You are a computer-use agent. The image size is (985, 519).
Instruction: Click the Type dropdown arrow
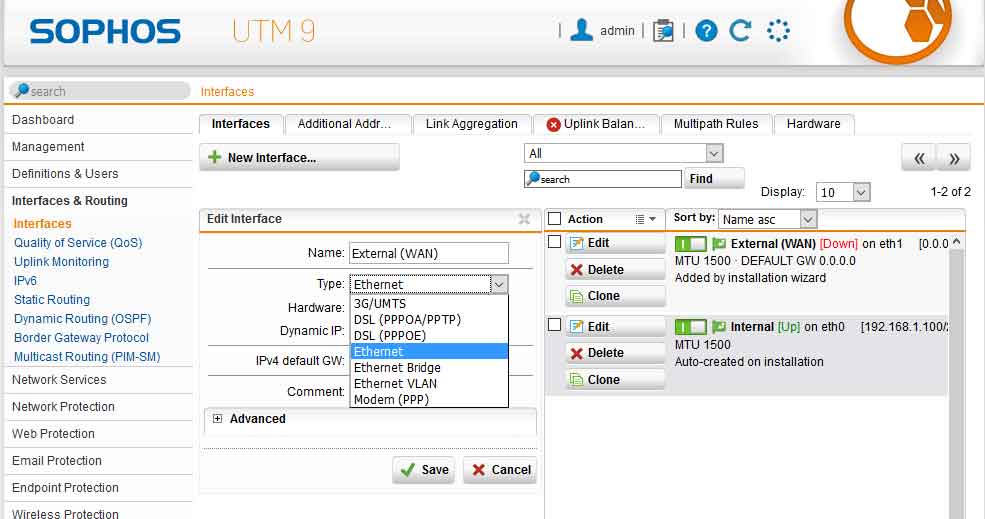coord(499,284)
